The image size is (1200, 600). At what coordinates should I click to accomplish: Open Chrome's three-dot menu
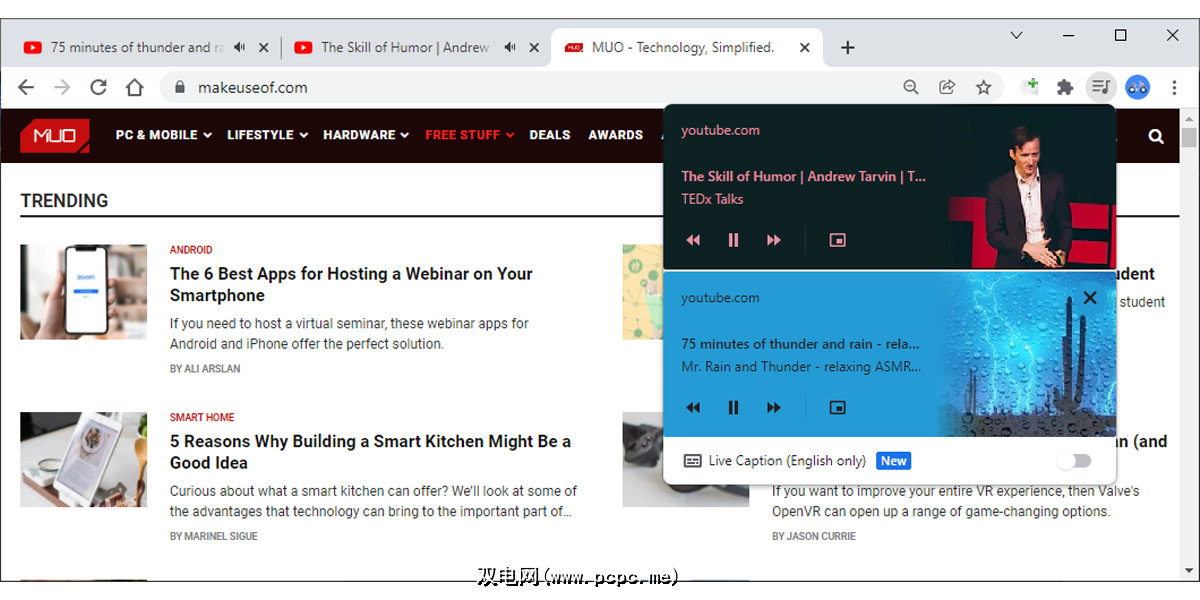point(1174,87)
